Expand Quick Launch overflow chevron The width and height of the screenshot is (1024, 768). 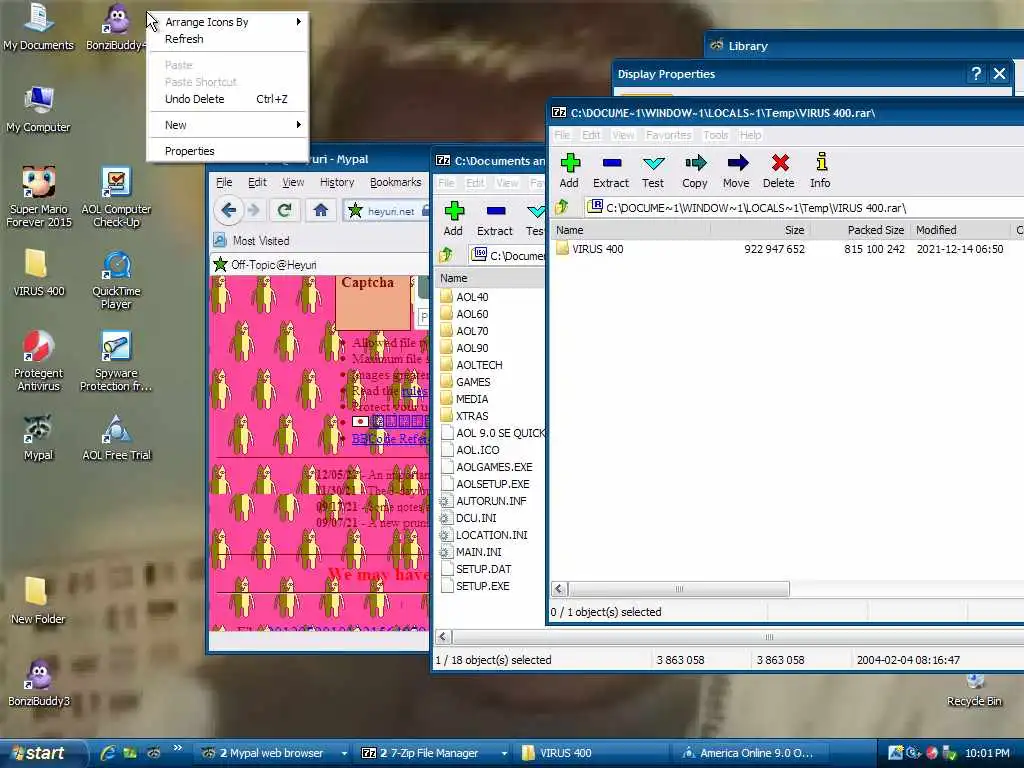pos(178,748)
